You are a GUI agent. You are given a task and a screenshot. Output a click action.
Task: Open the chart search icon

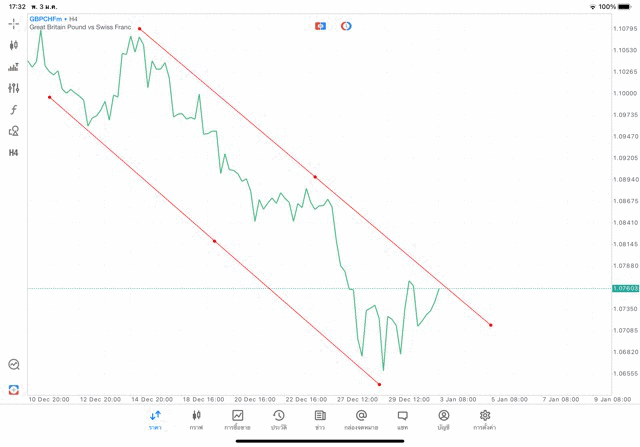14,365
